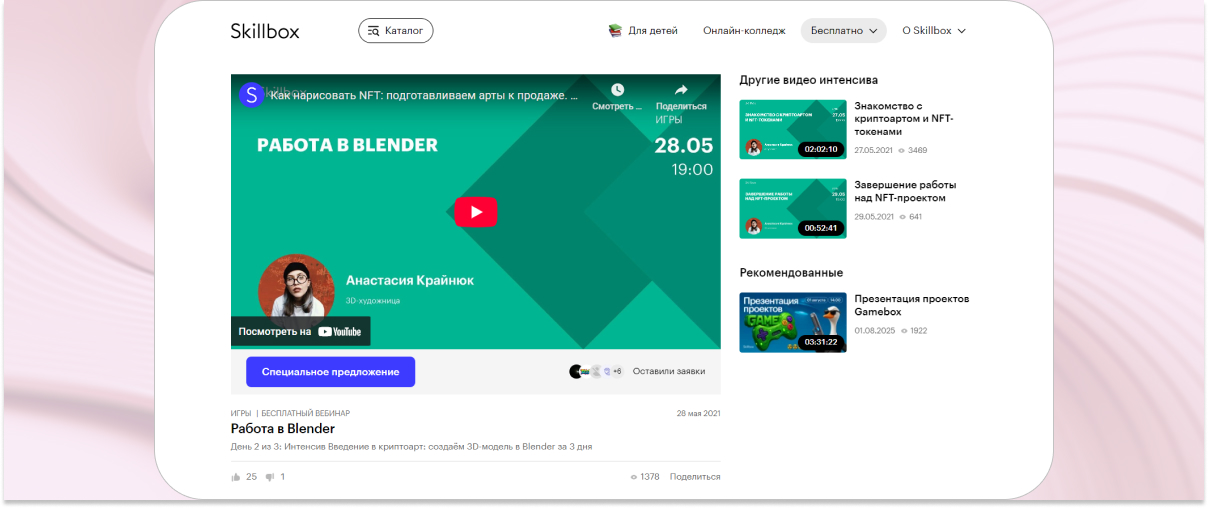Screen dimensions: 1208x508
Task: Open the Онлайн-колледж page
Action: (x=744, y=31)
